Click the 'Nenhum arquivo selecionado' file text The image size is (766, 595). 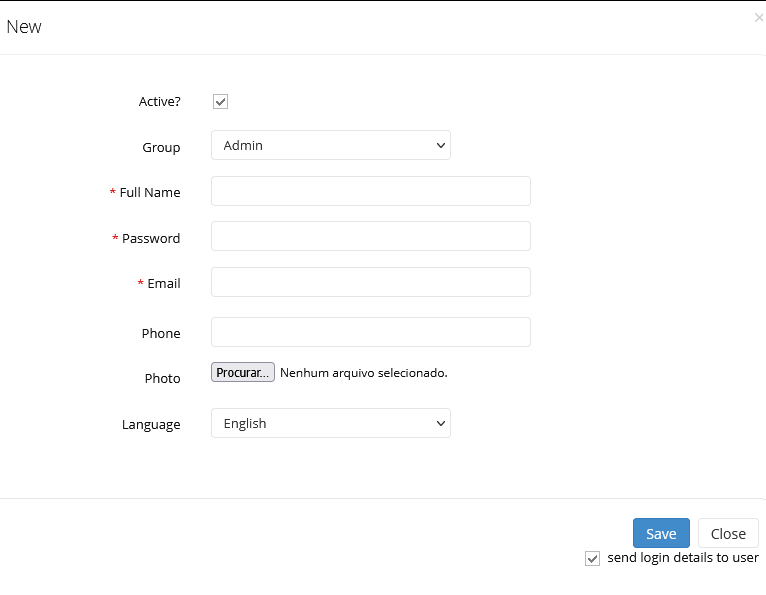pos(363,373)
